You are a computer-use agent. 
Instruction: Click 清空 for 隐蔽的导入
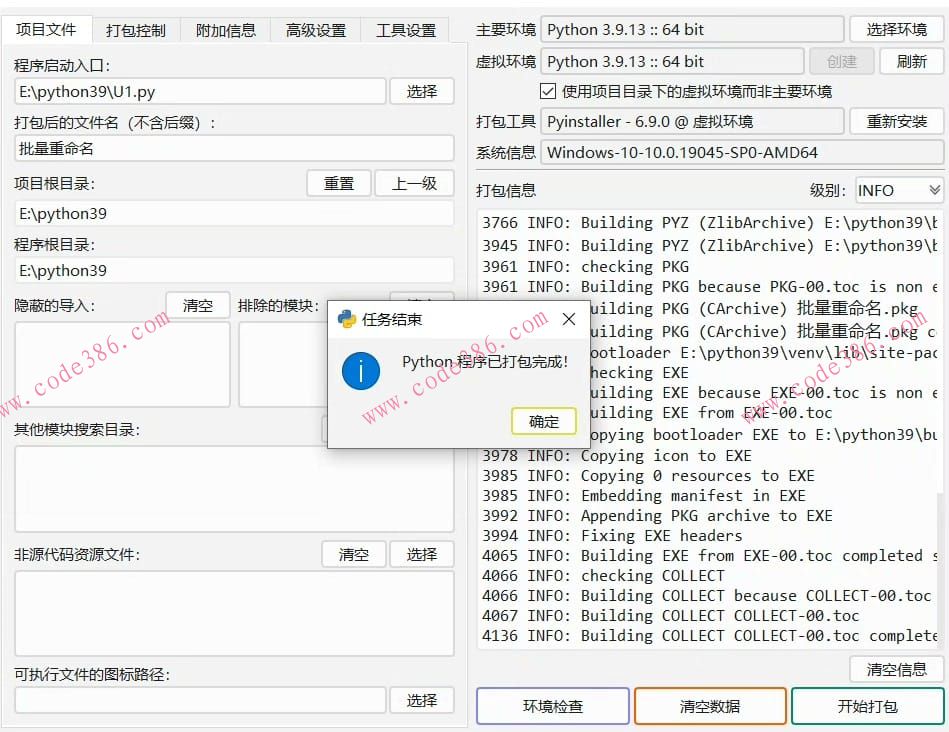point(198,305)
